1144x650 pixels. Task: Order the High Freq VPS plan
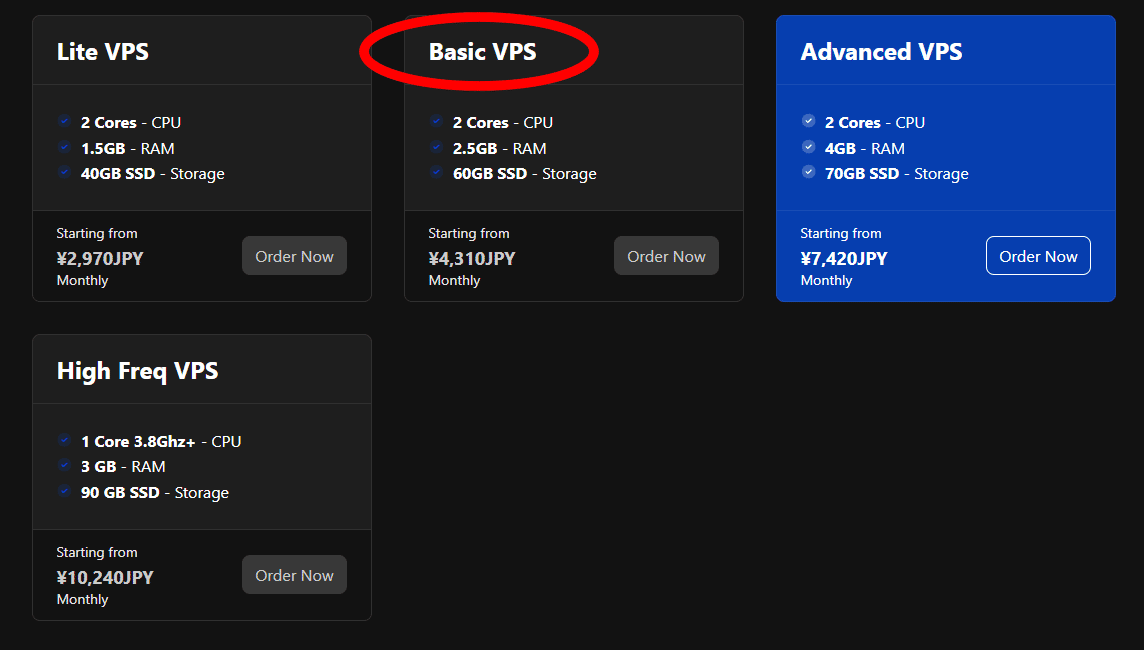point(294,574)
